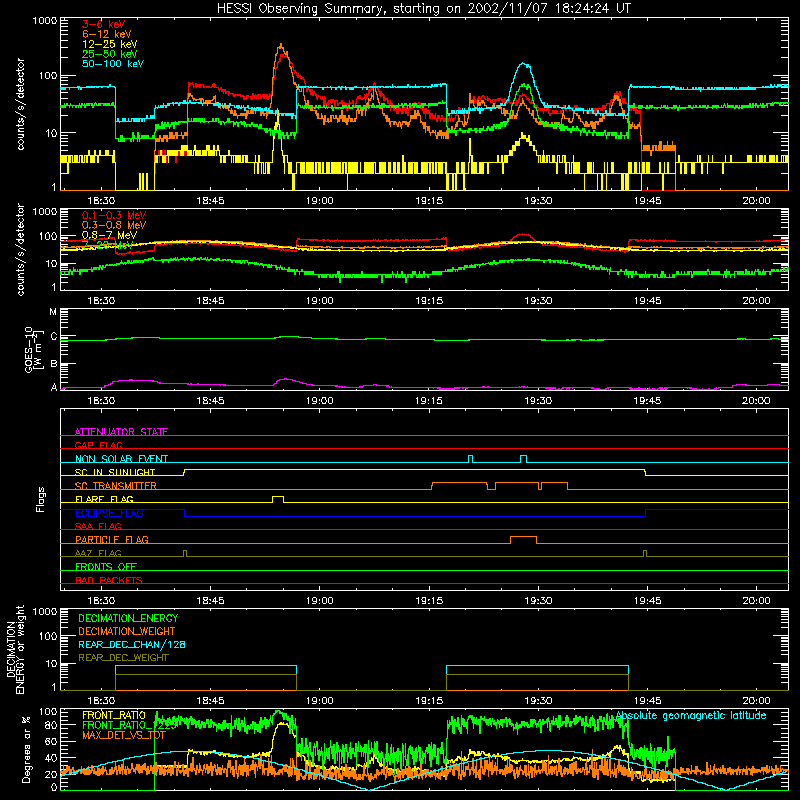Select the 0.3-0.8 MeV legend label
The height and width of the screenshot is (800, 800).
pyautogui.click(x=114, y=225)
